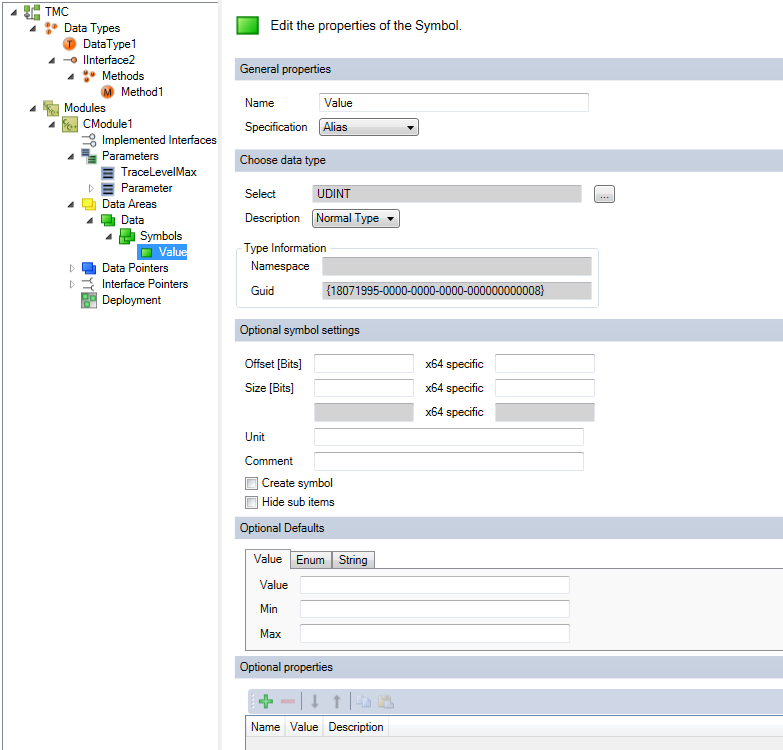
Task: Switch to the String defaults tab
Action: click(x=353, y=560)
